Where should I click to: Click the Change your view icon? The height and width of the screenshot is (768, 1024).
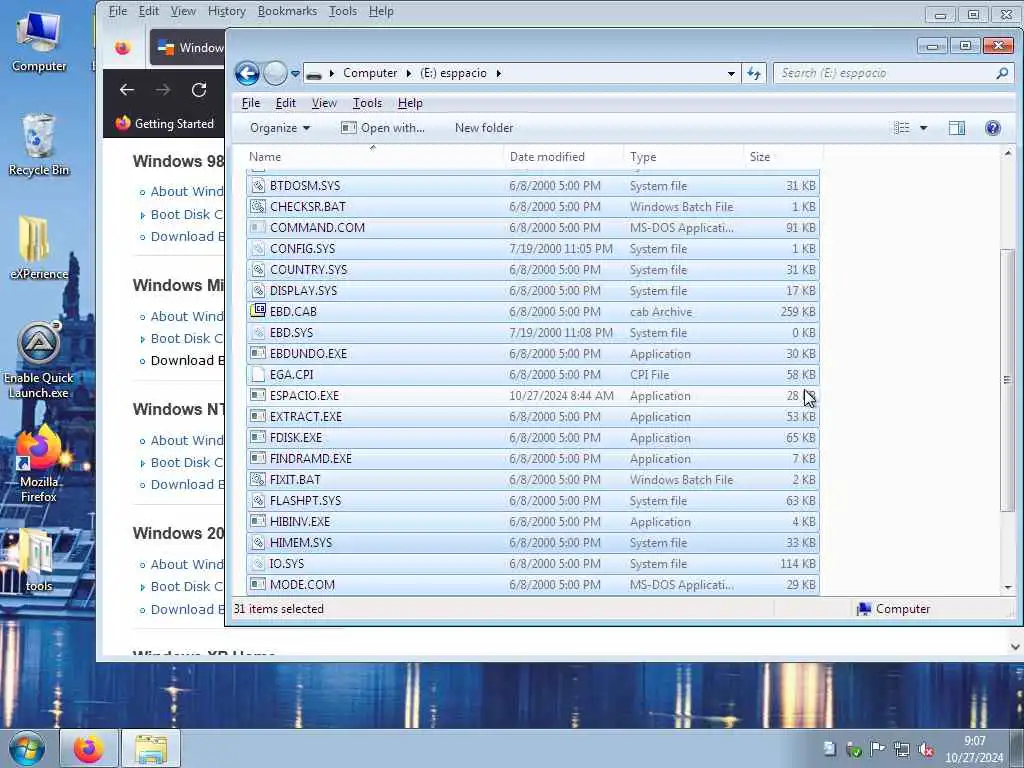pyautogui.click(x=902, y=128)
